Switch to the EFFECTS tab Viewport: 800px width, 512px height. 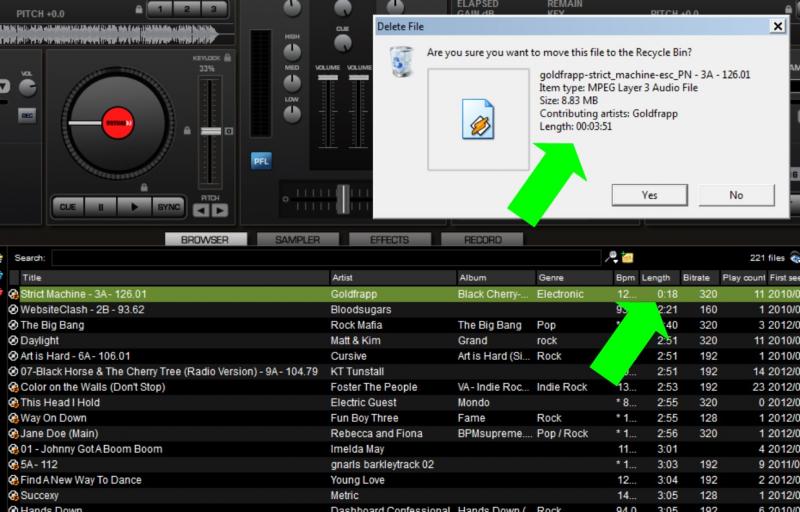[390, 240]
